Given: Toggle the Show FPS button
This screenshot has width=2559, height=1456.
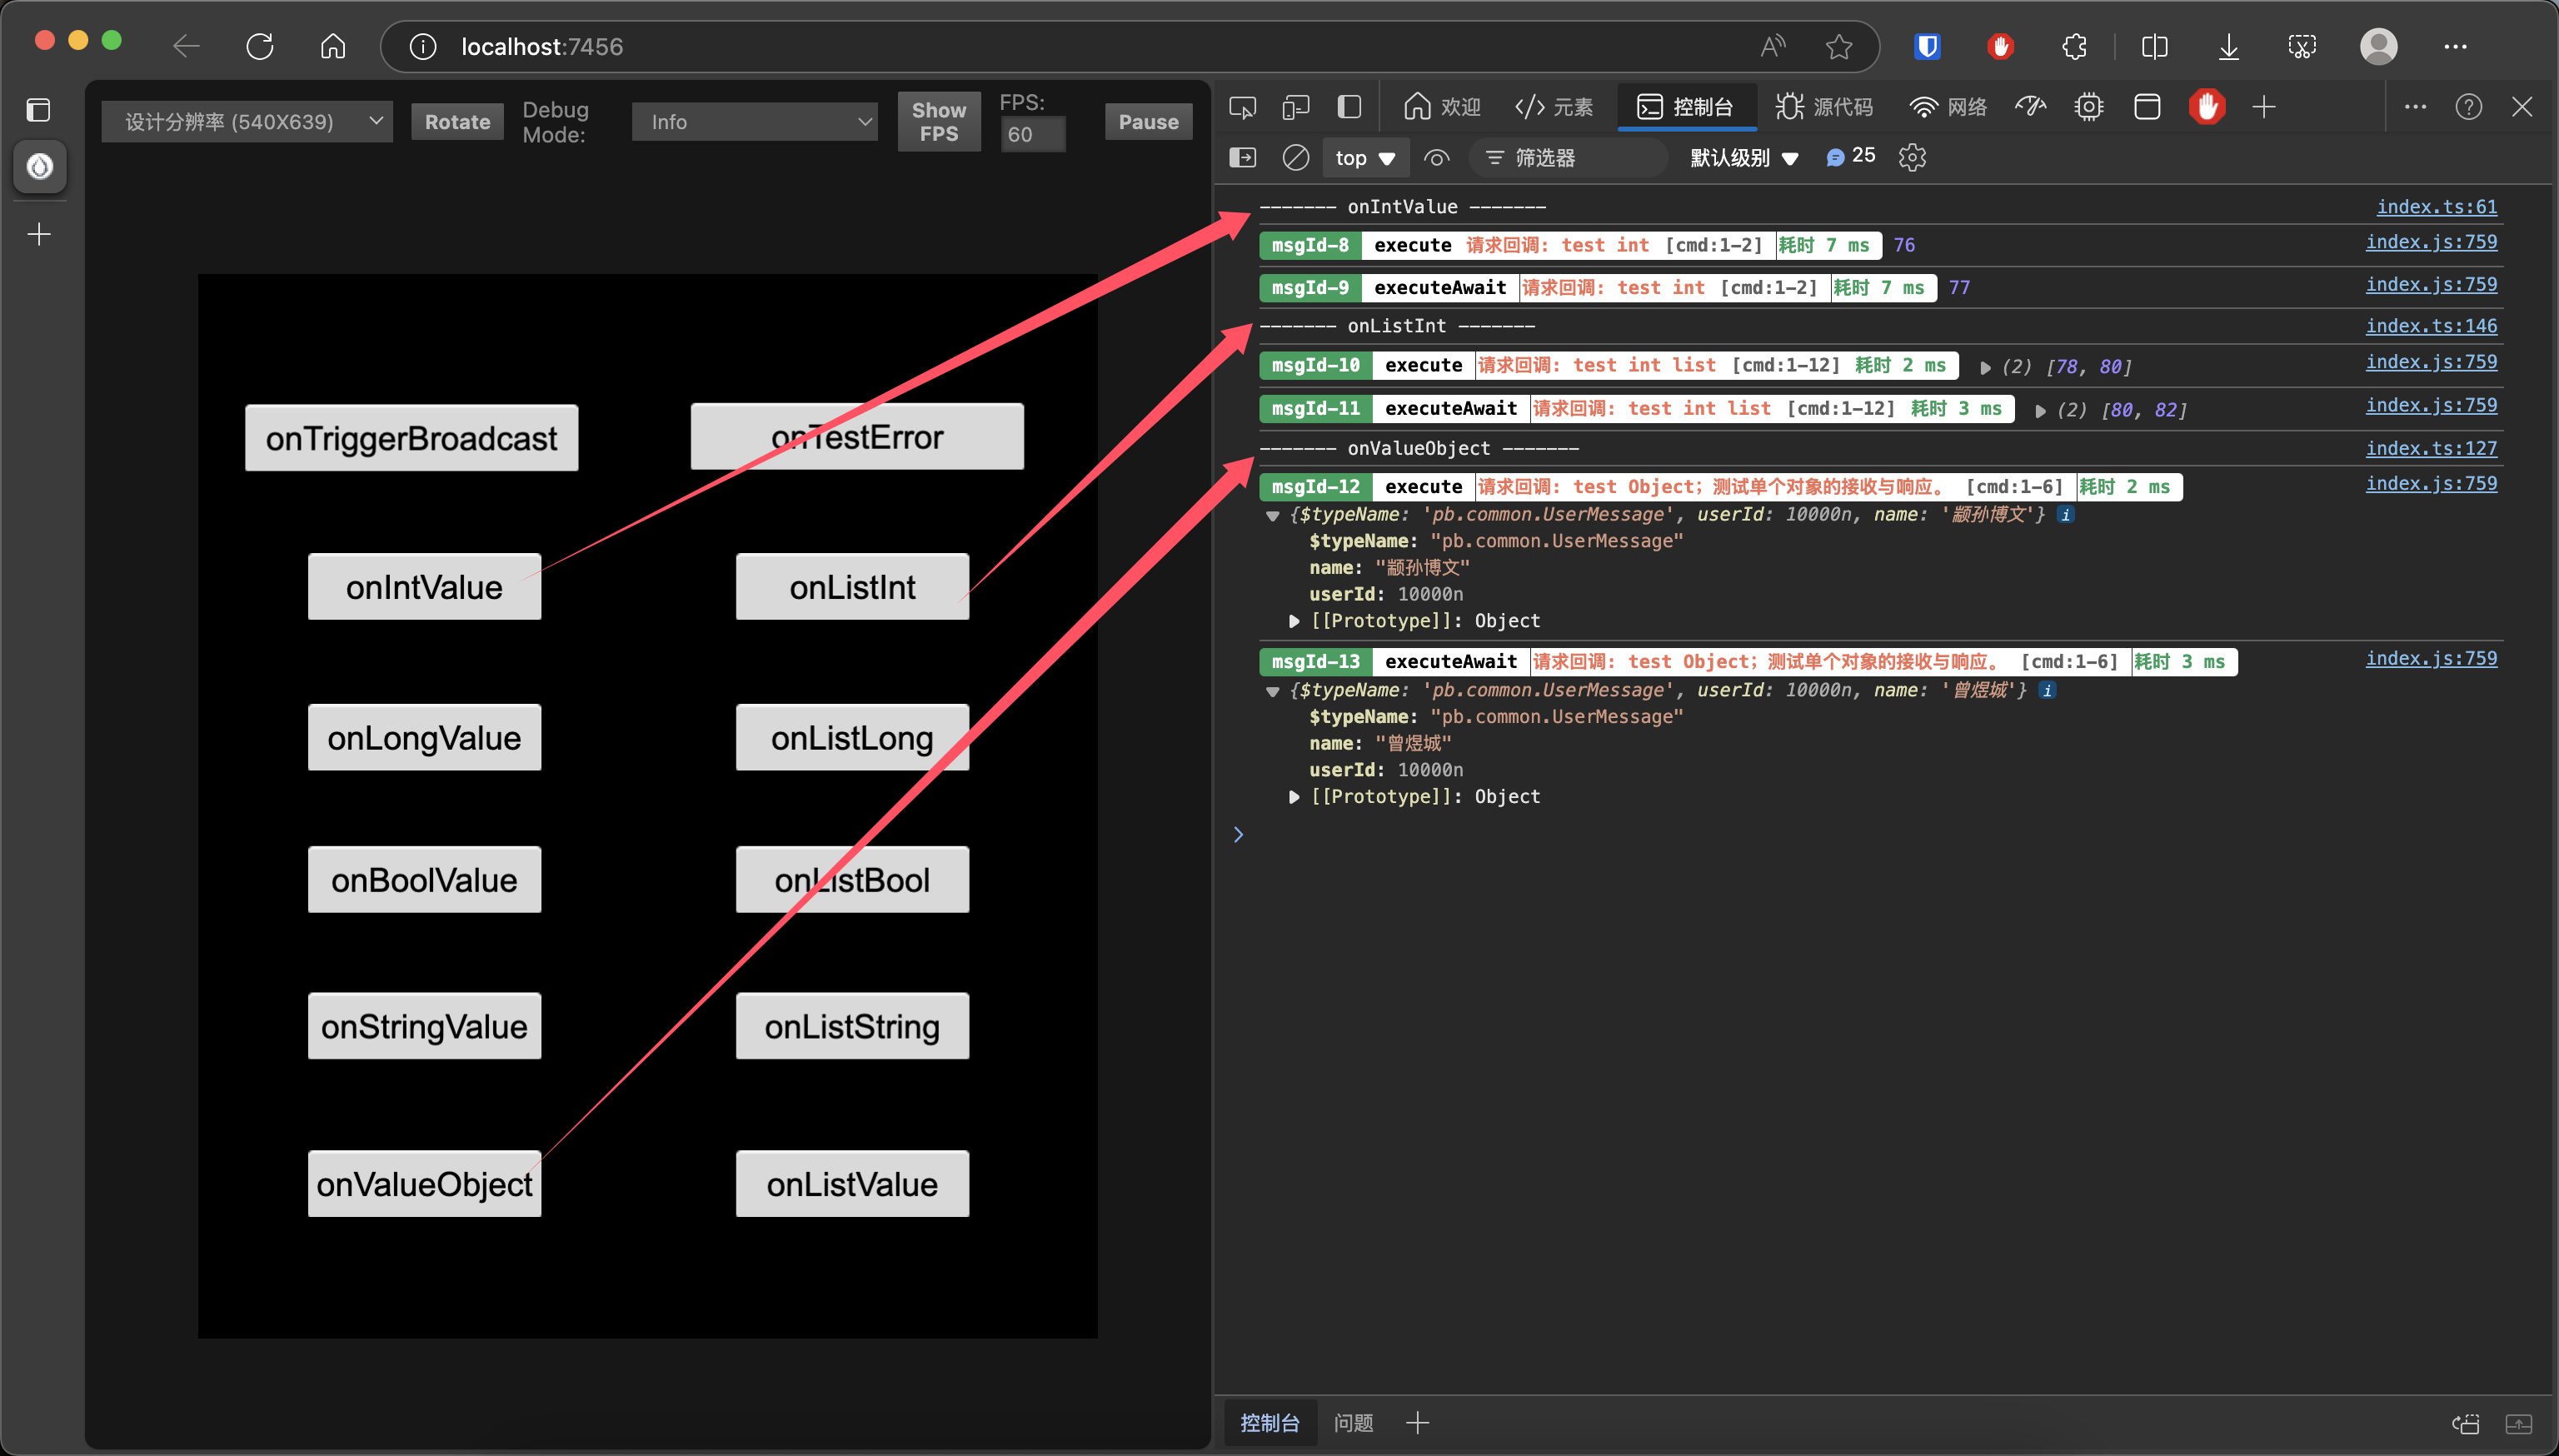Looking at the screenshot, I should coord(938,122).
